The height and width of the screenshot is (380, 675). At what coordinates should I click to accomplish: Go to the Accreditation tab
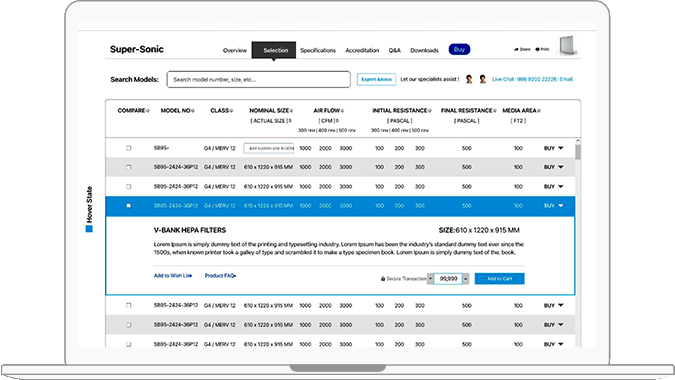point(362,50)
